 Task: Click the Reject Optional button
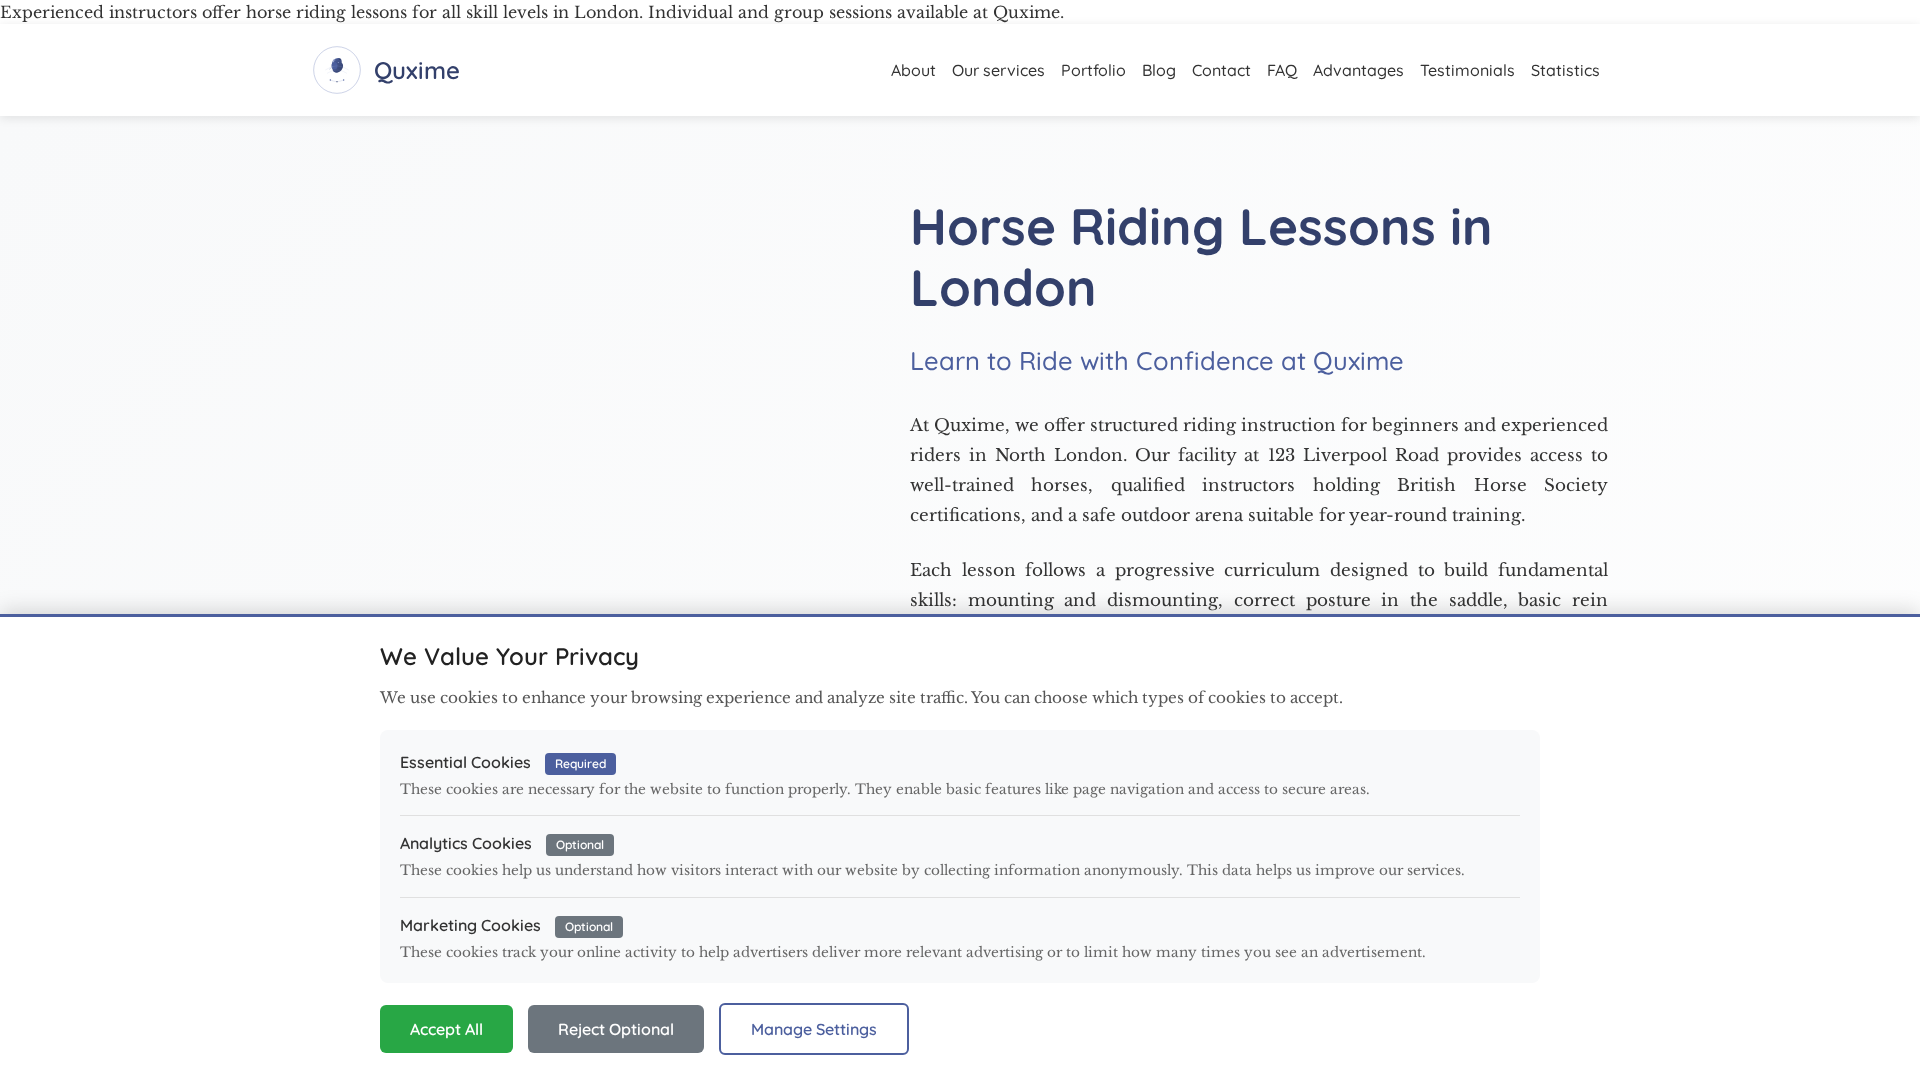616,1029
